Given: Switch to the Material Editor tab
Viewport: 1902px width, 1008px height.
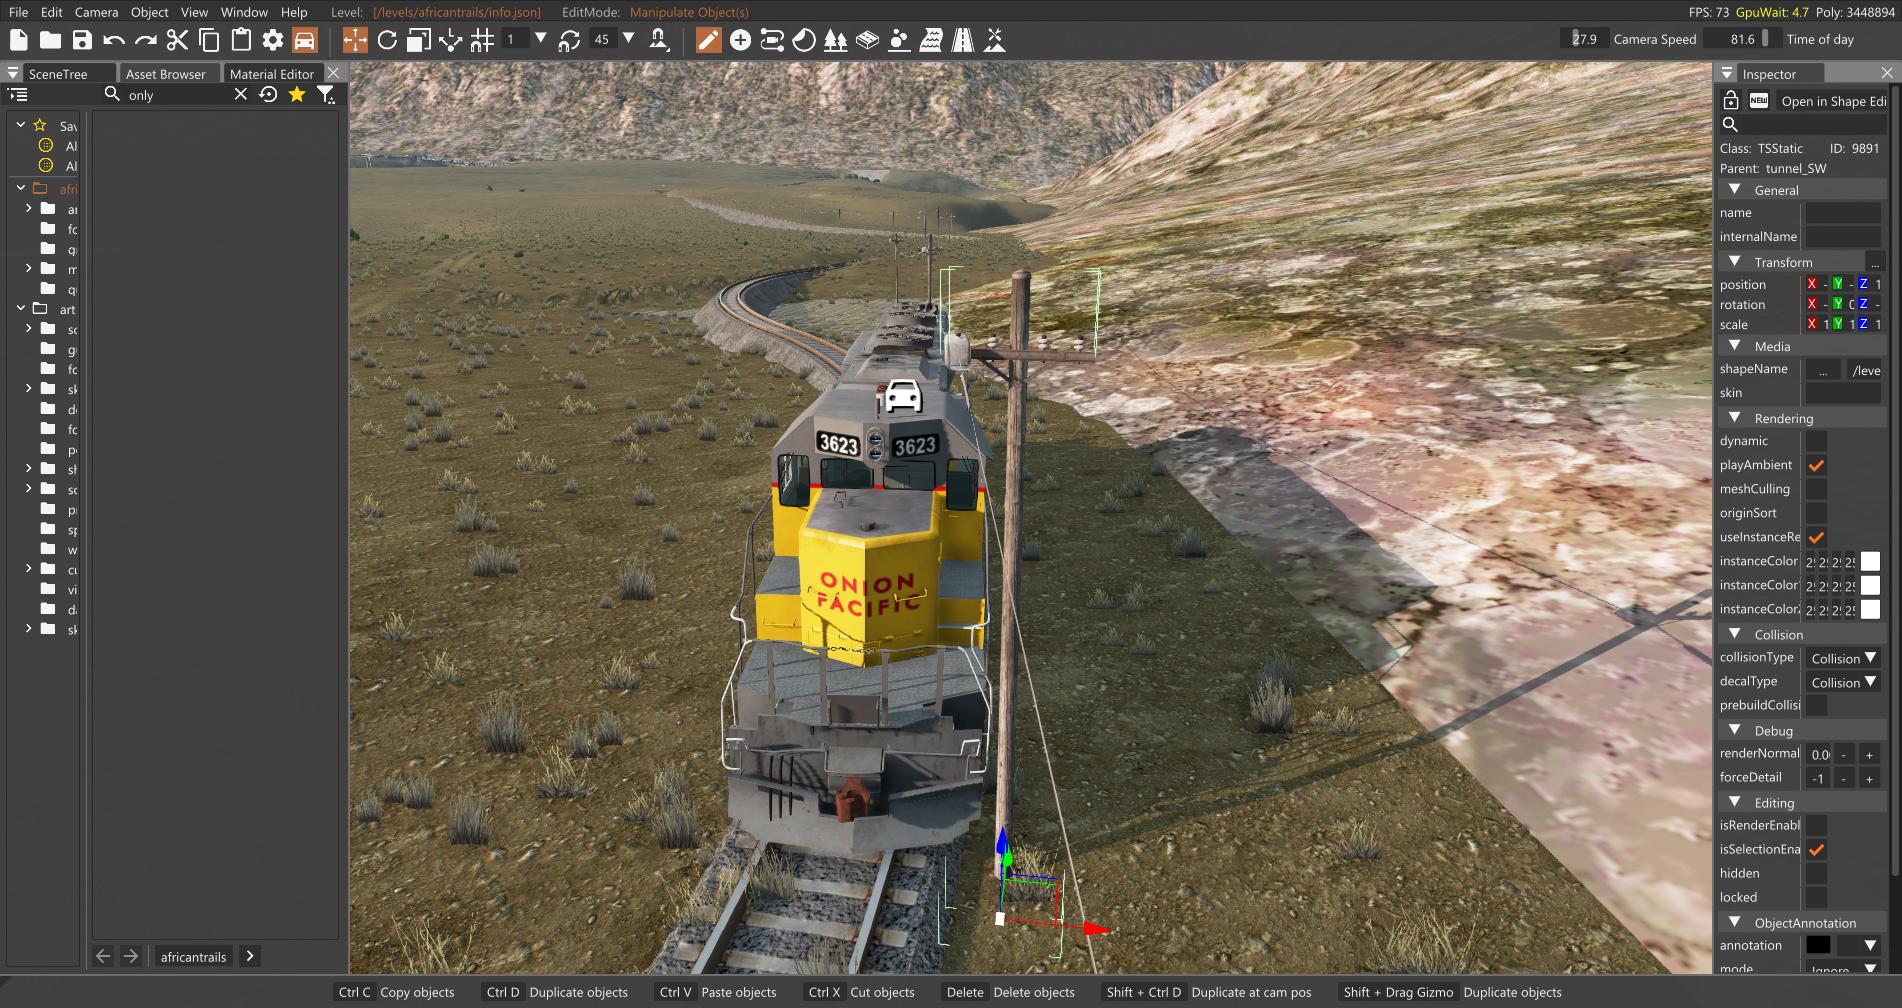Looking at the screenshot, I should 272,73.
